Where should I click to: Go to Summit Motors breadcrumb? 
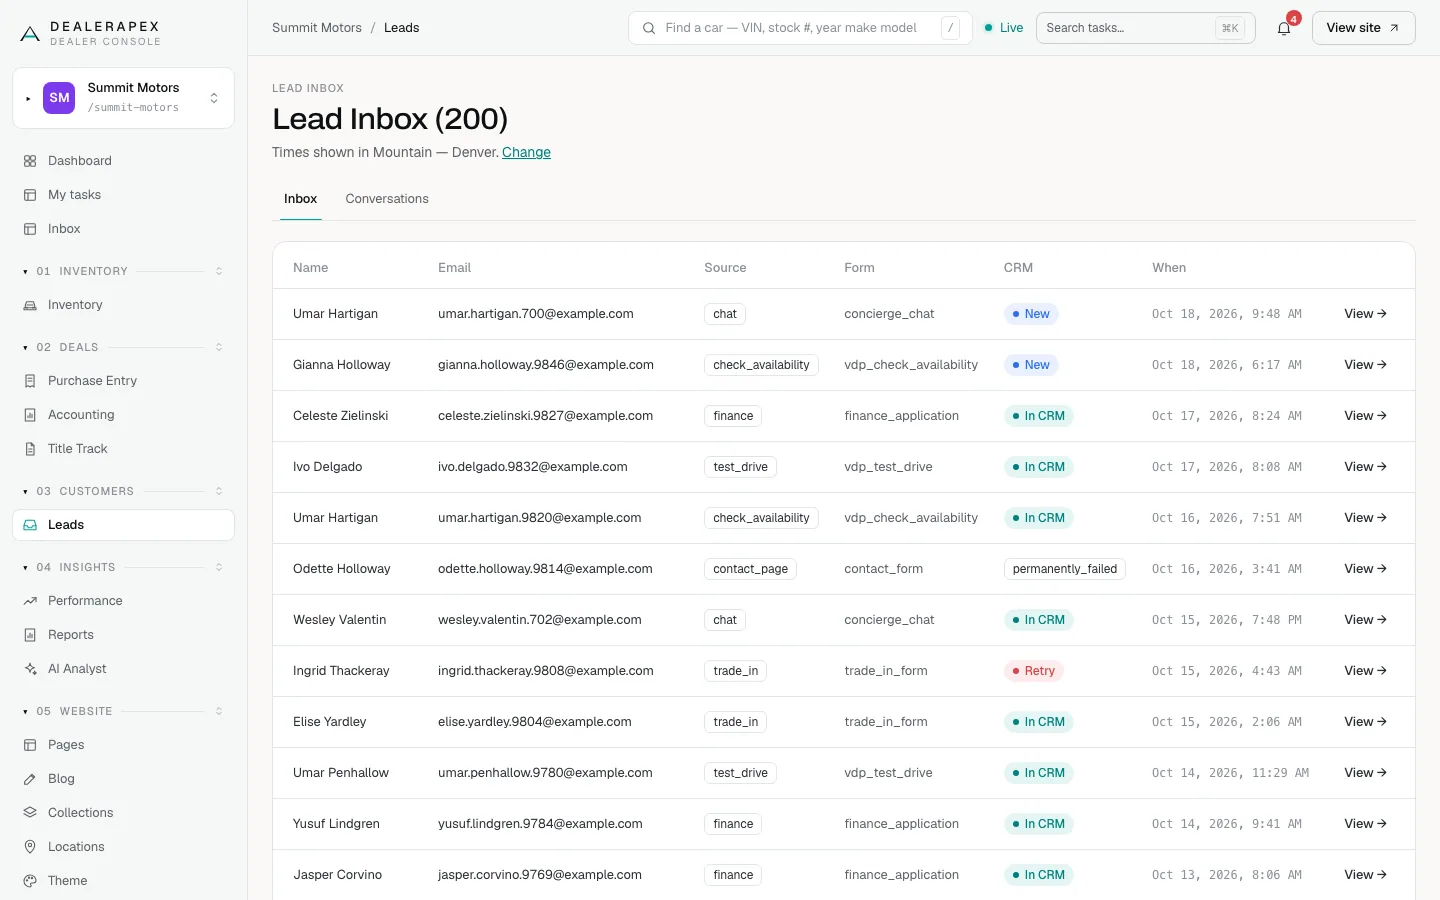(317, 28)
